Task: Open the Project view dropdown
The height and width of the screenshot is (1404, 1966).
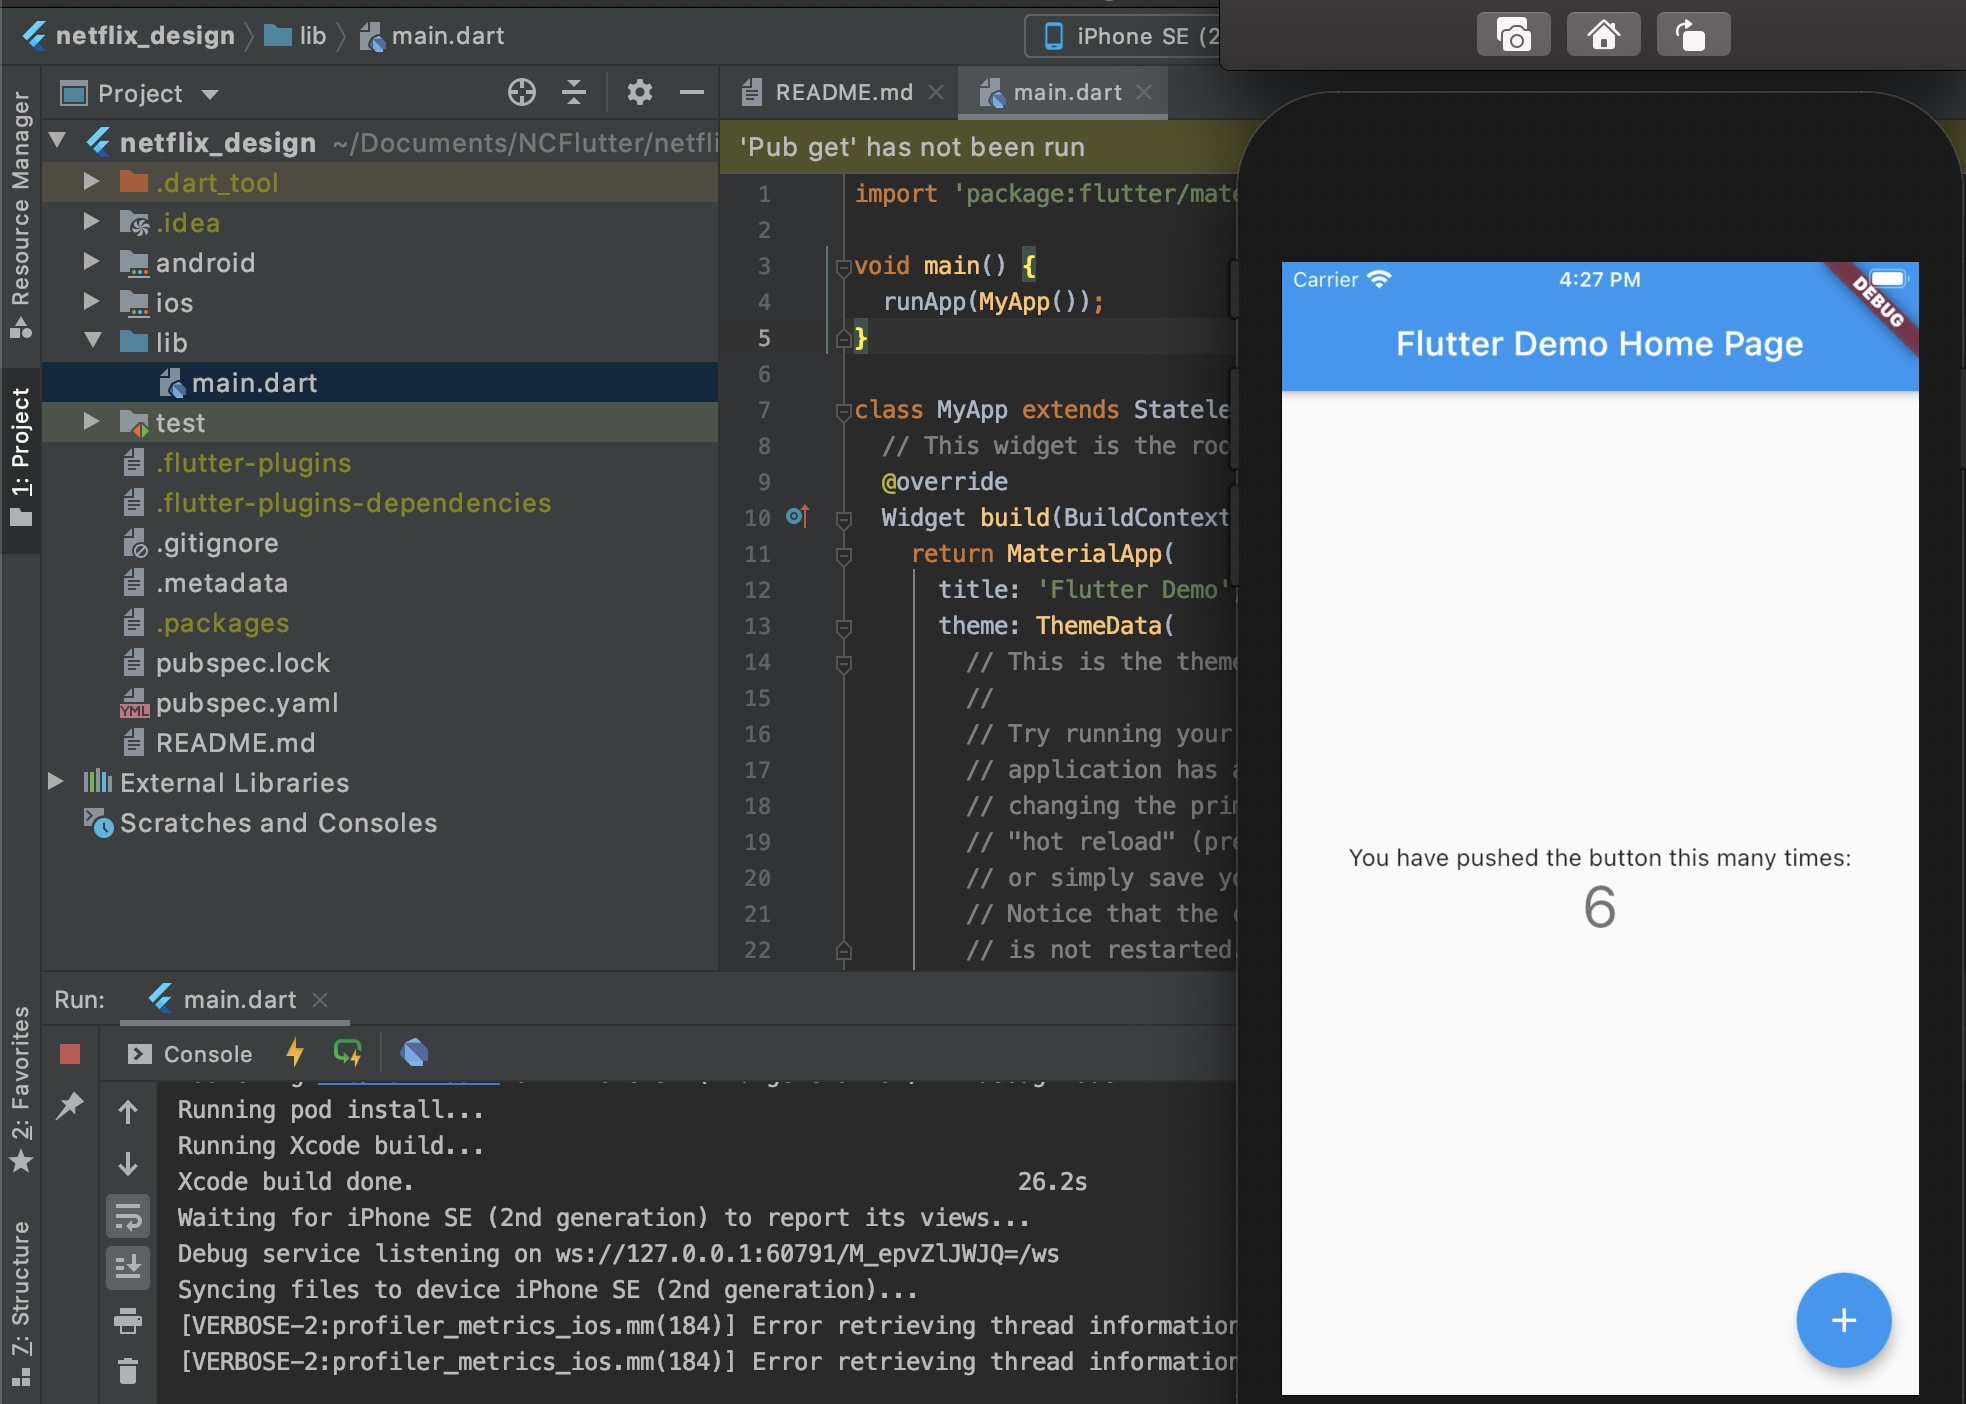Action: 210,92
